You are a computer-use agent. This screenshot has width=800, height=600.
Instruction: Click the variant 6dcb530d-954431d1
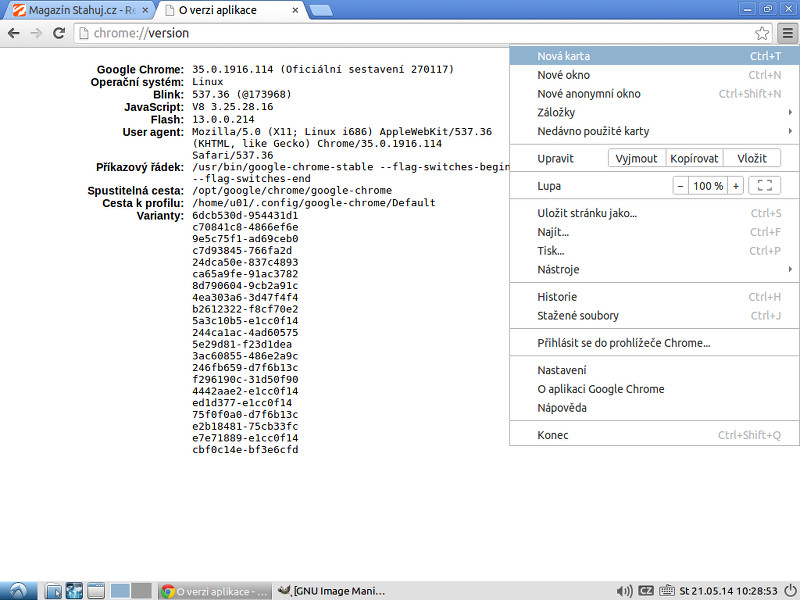coord(245,215)
